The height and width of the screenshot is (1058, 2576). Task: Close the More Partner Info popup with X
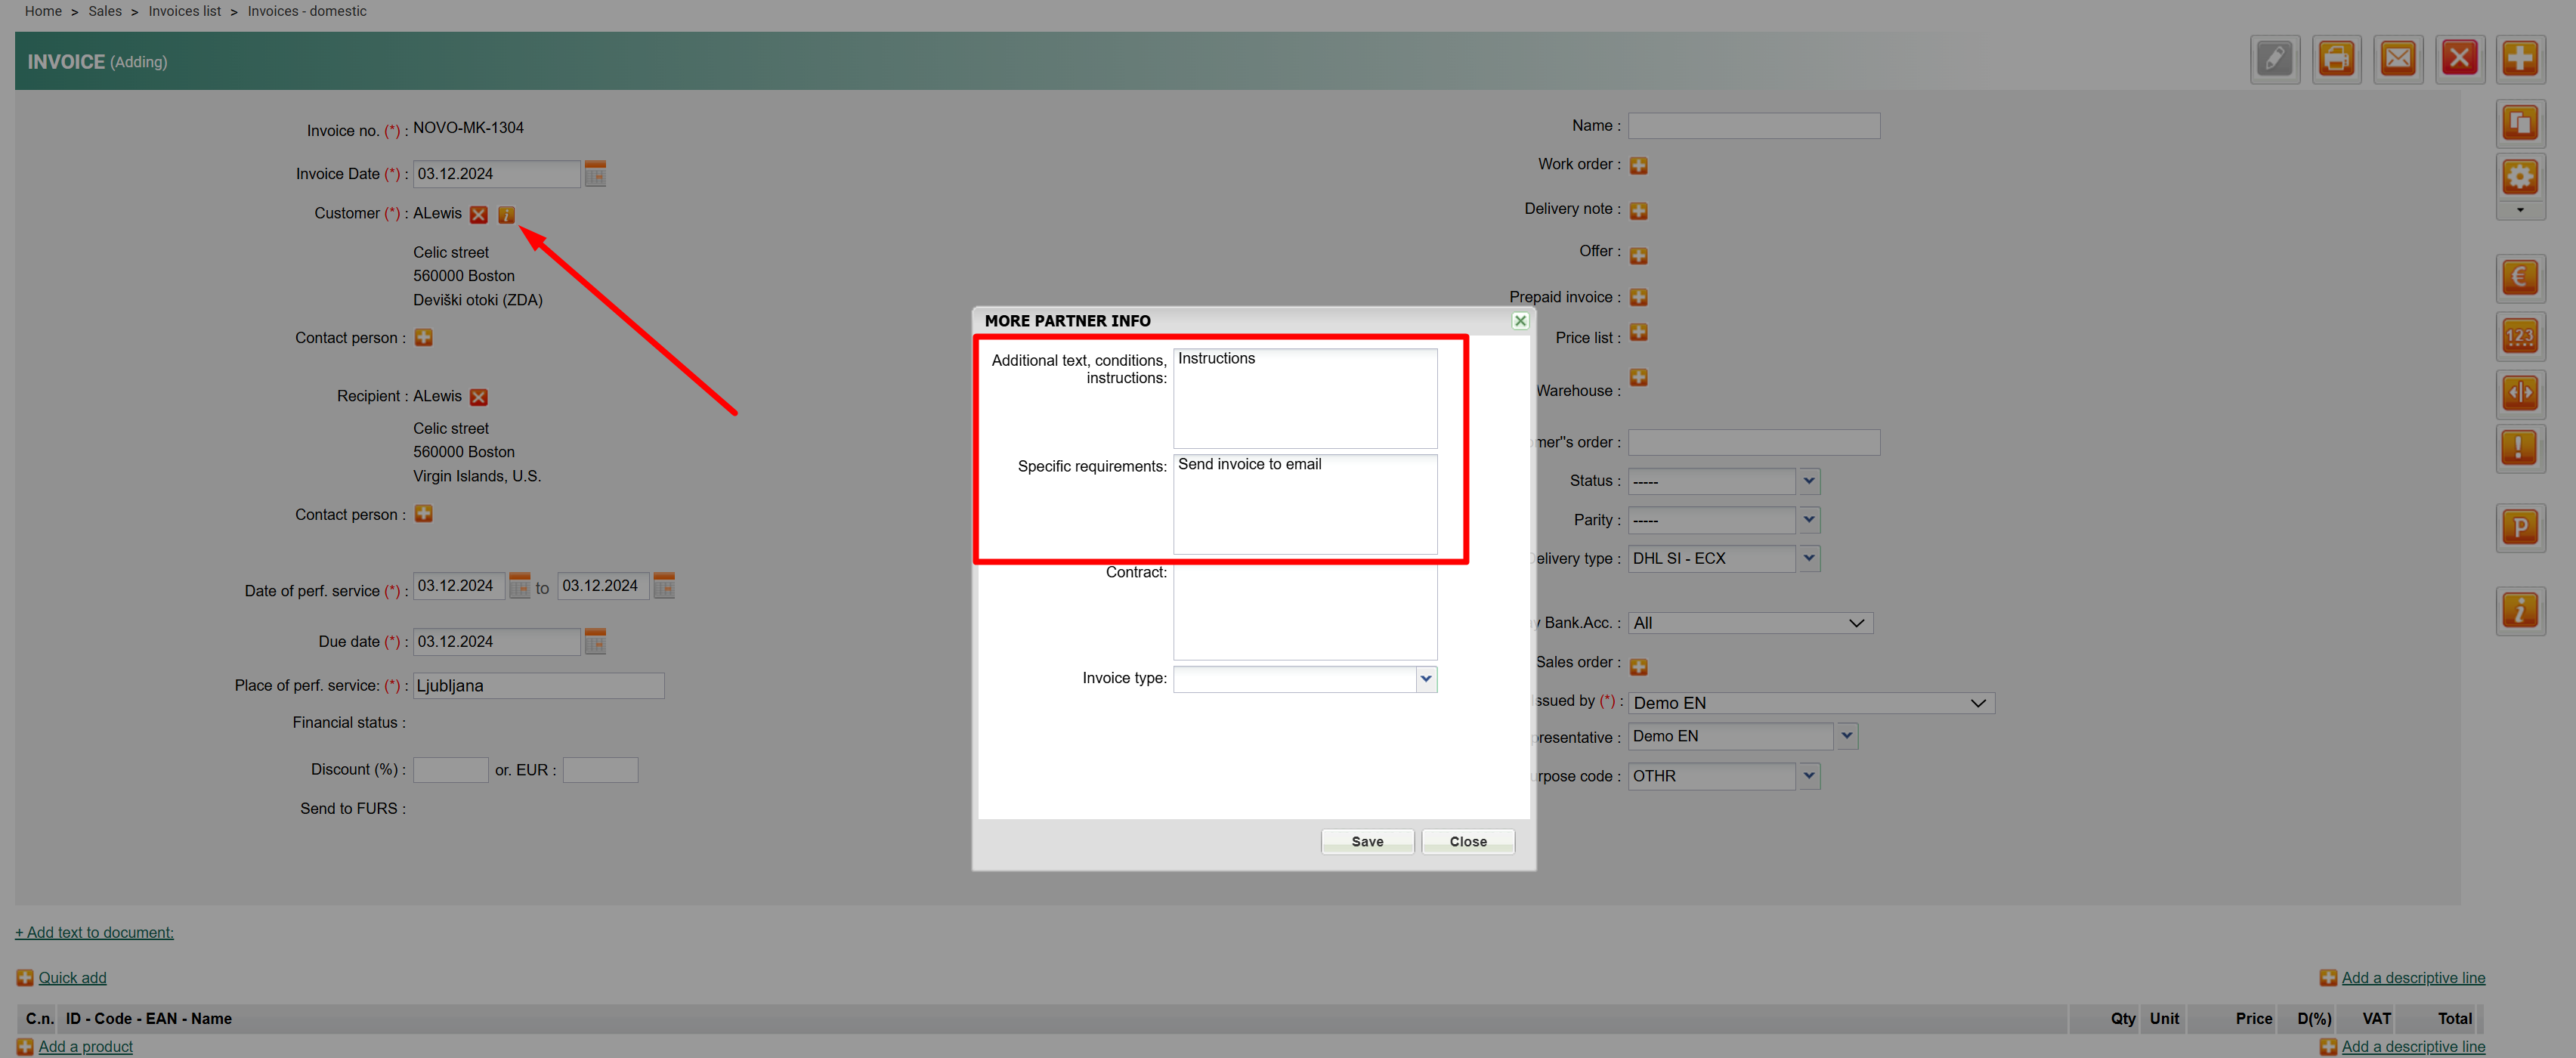click(x=1519, y=321)
